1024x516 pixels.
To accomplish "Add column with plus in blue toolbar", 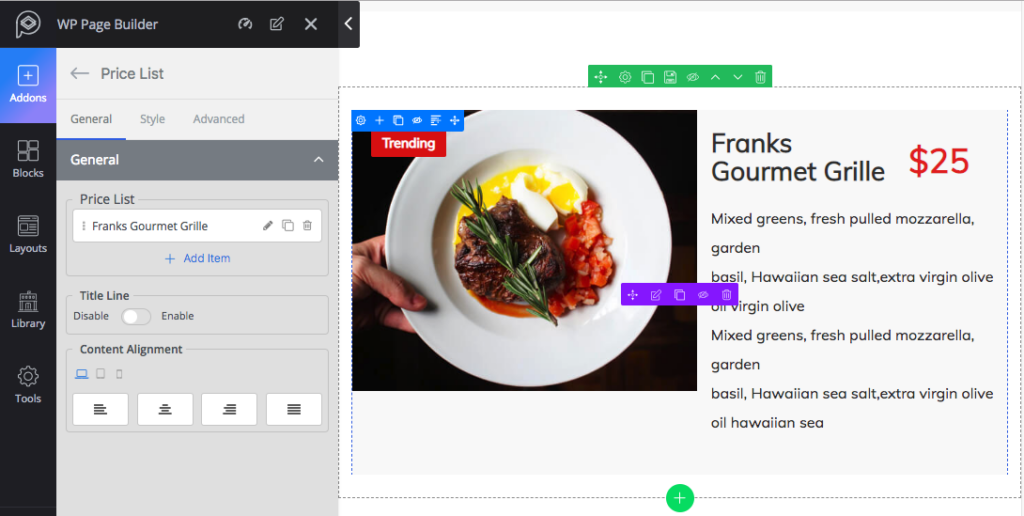I will tap(379, 120).
